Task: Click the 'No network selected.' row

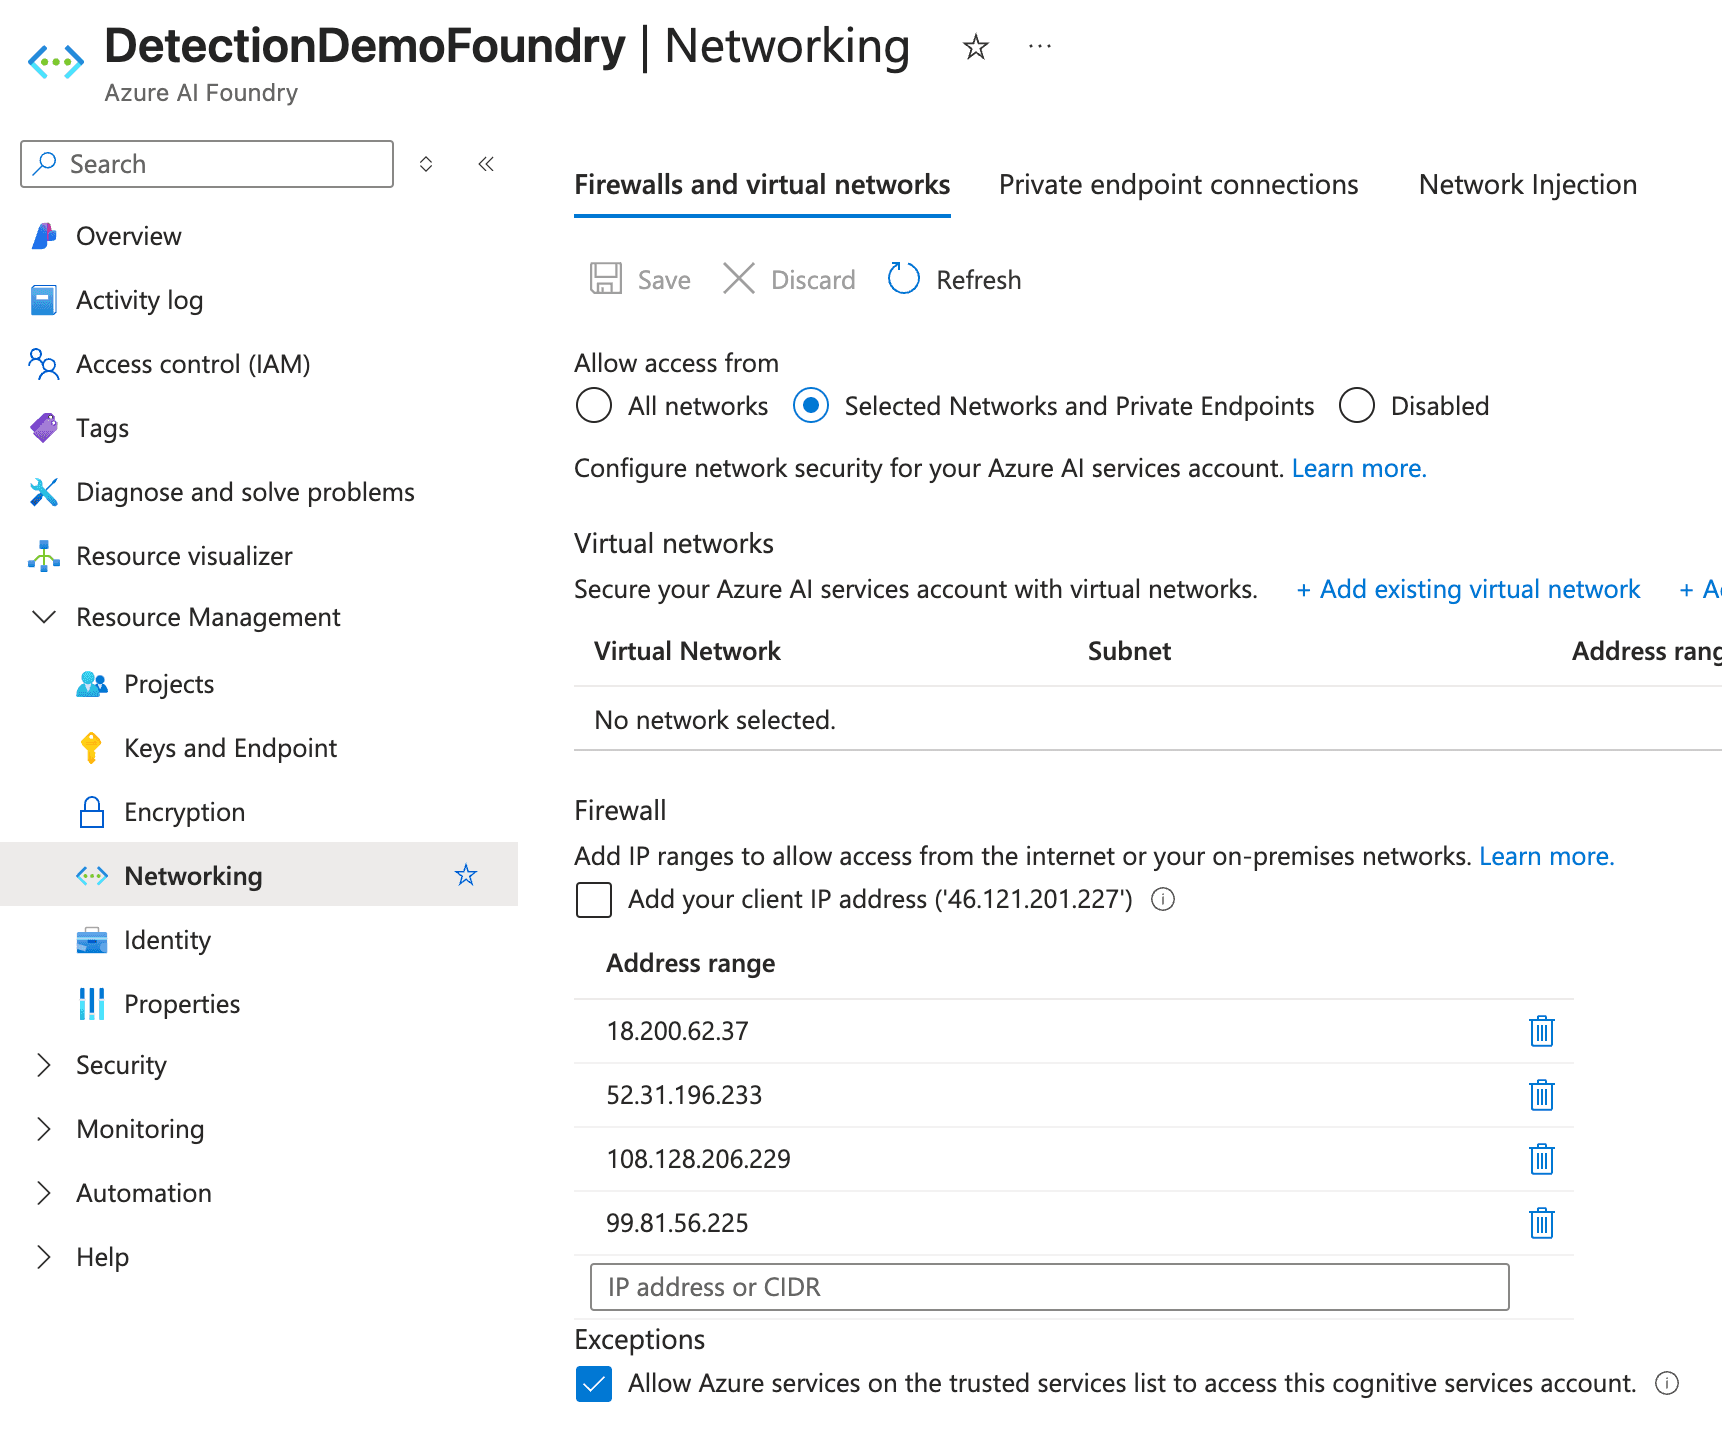Action: pyautogui.click(x=1148, y=720)
